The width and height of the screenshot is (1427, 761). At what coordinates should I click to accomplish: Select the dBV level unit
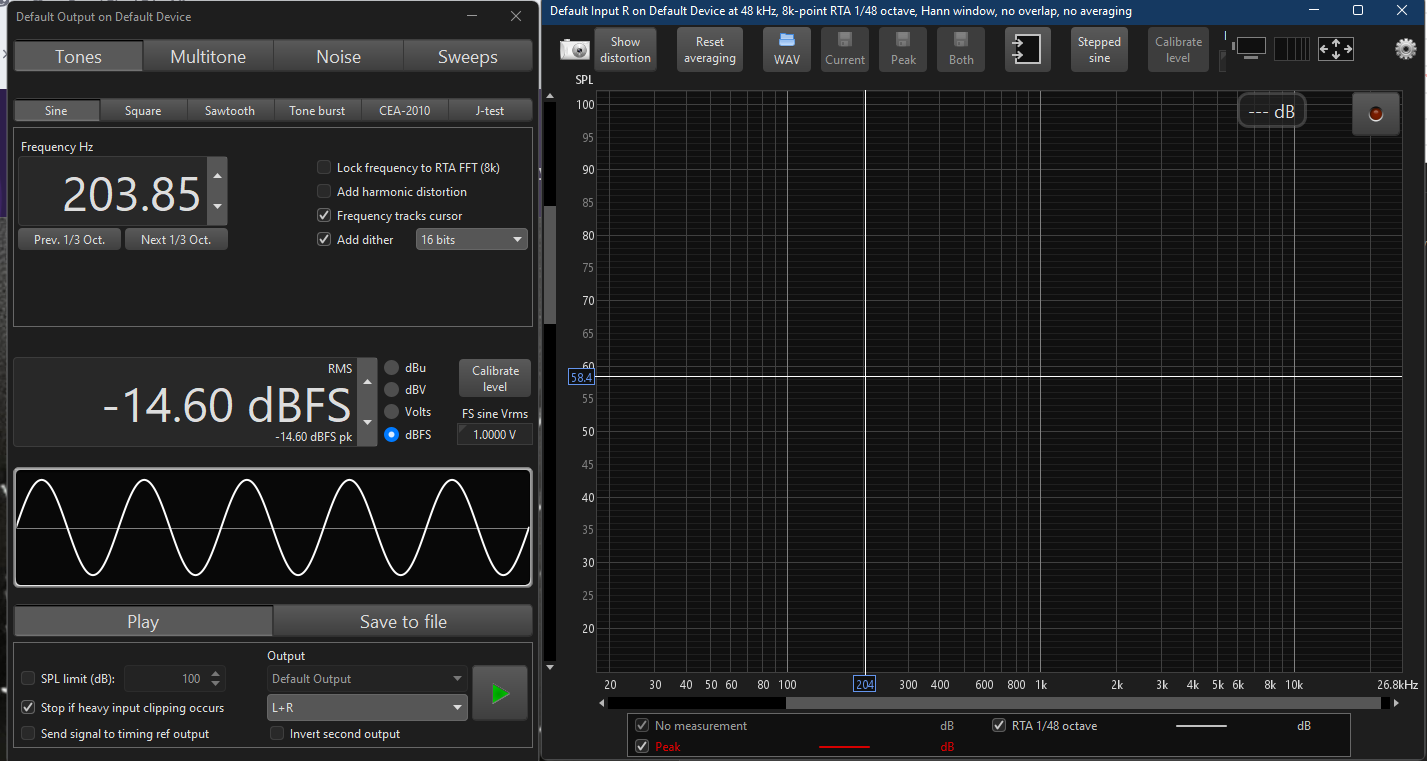[x=391, y=390]
